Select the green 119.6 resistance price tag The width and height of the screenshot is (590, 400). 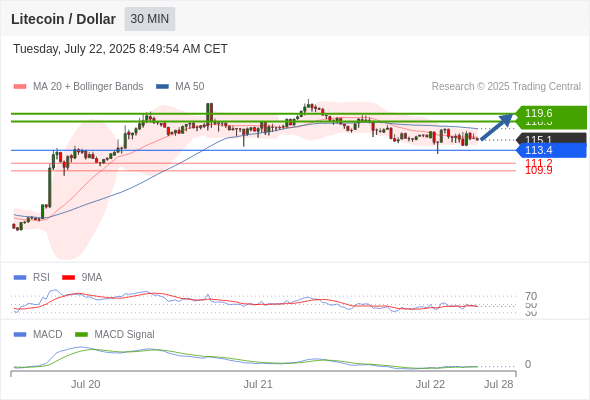pos(551,113)
